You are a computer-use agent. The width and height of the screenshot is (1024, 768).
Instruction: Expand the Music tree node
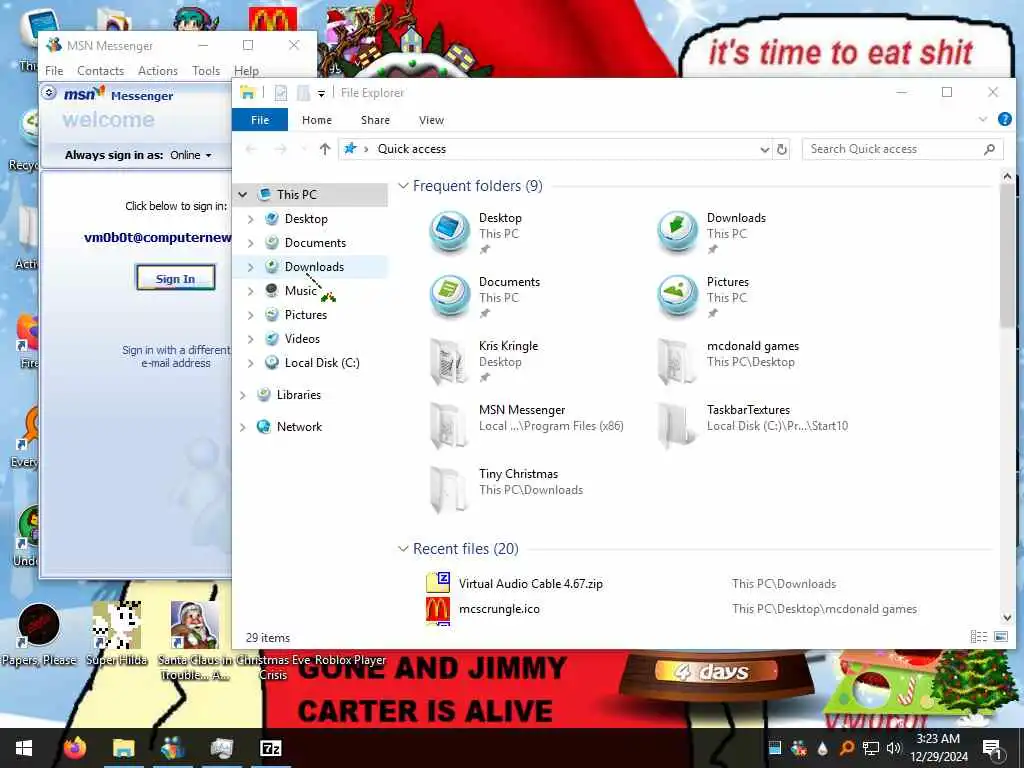[251, 291]
